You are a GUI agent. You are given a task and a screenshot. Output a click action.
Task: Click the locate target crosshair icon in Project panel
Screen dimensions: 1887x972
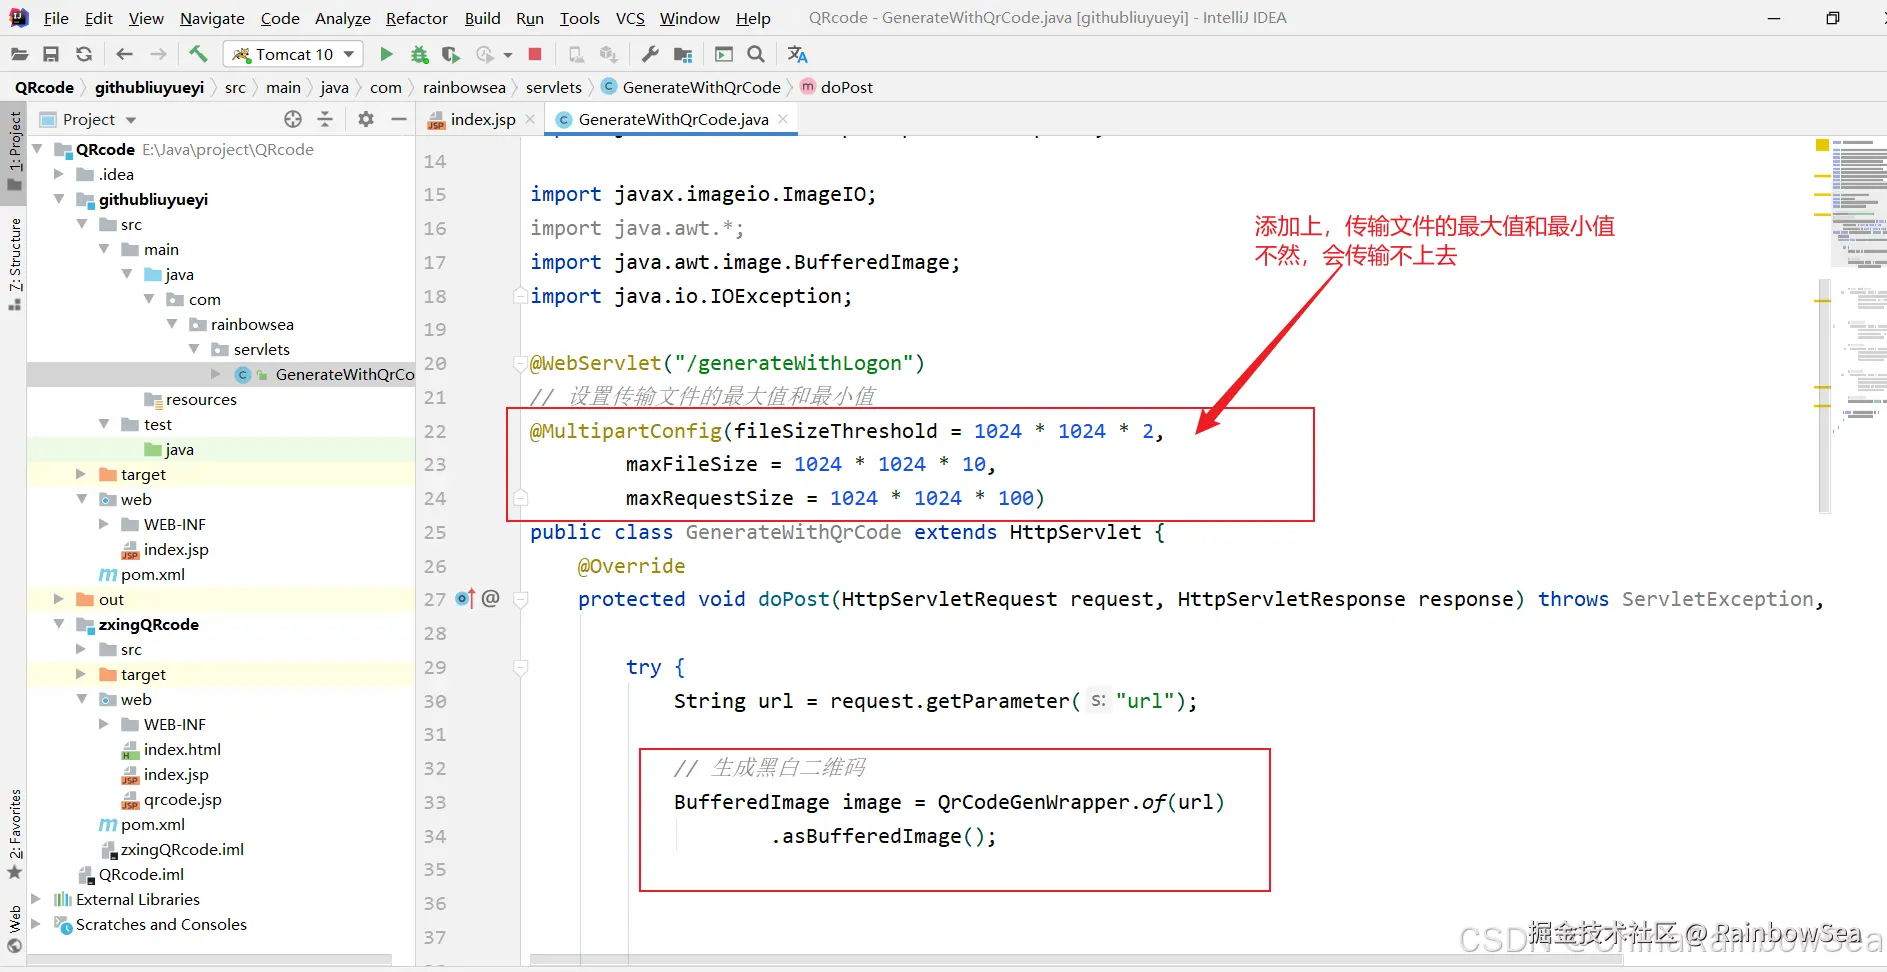(293, 119)
